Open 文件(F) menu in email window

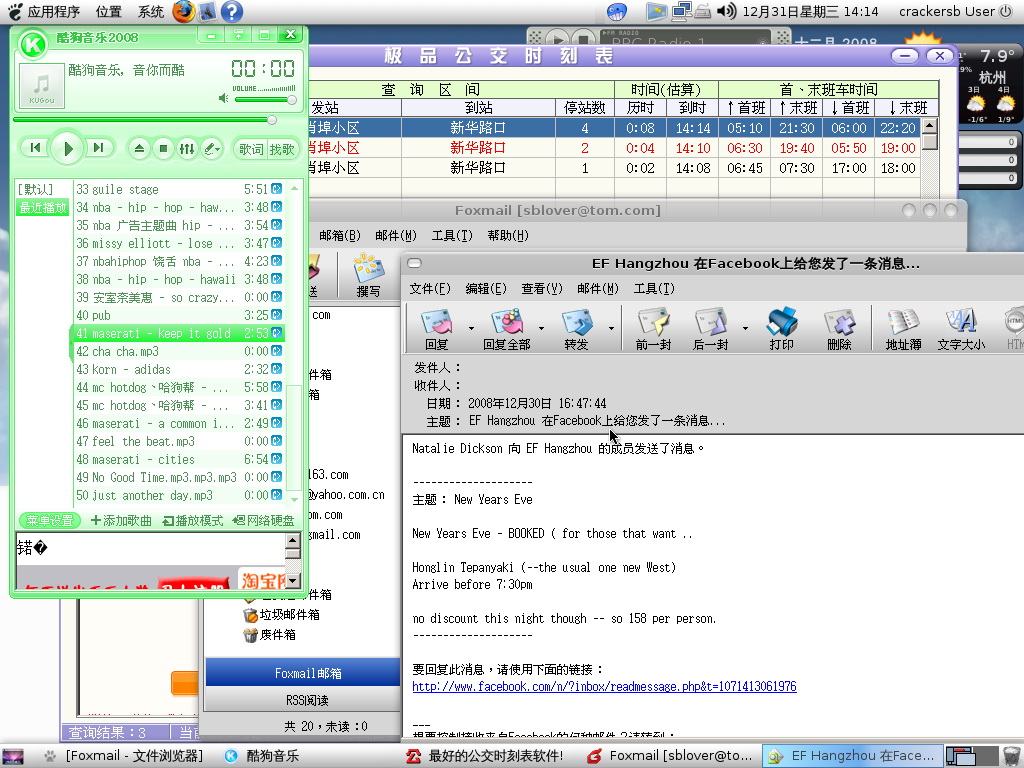click(x=430, y=289)
